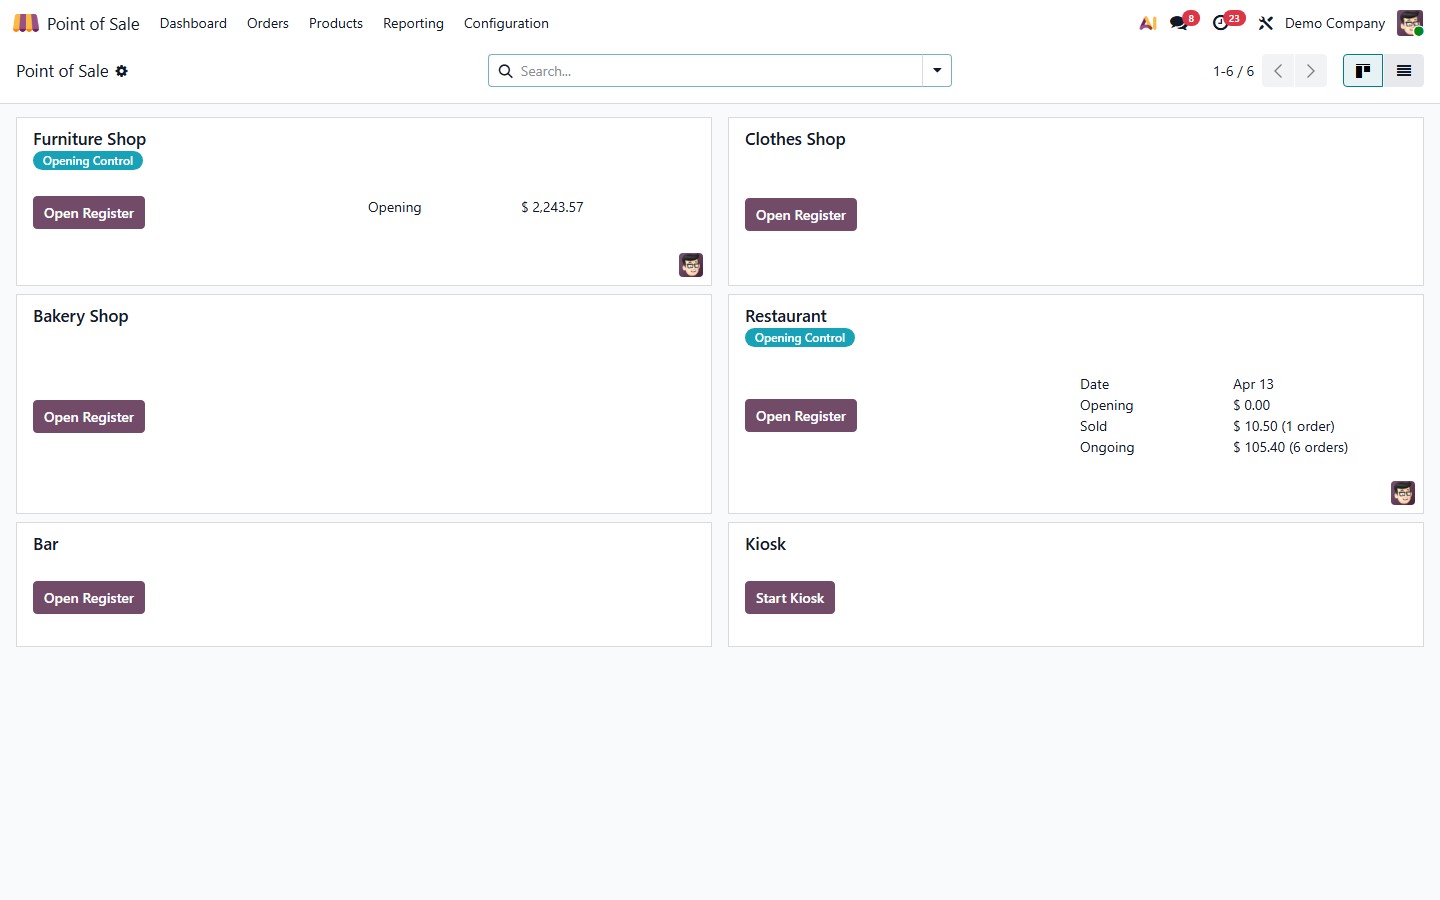This screenshot has height=900, width=1440.
Task: Open the user profile menu
Action: coord(1409,22)
